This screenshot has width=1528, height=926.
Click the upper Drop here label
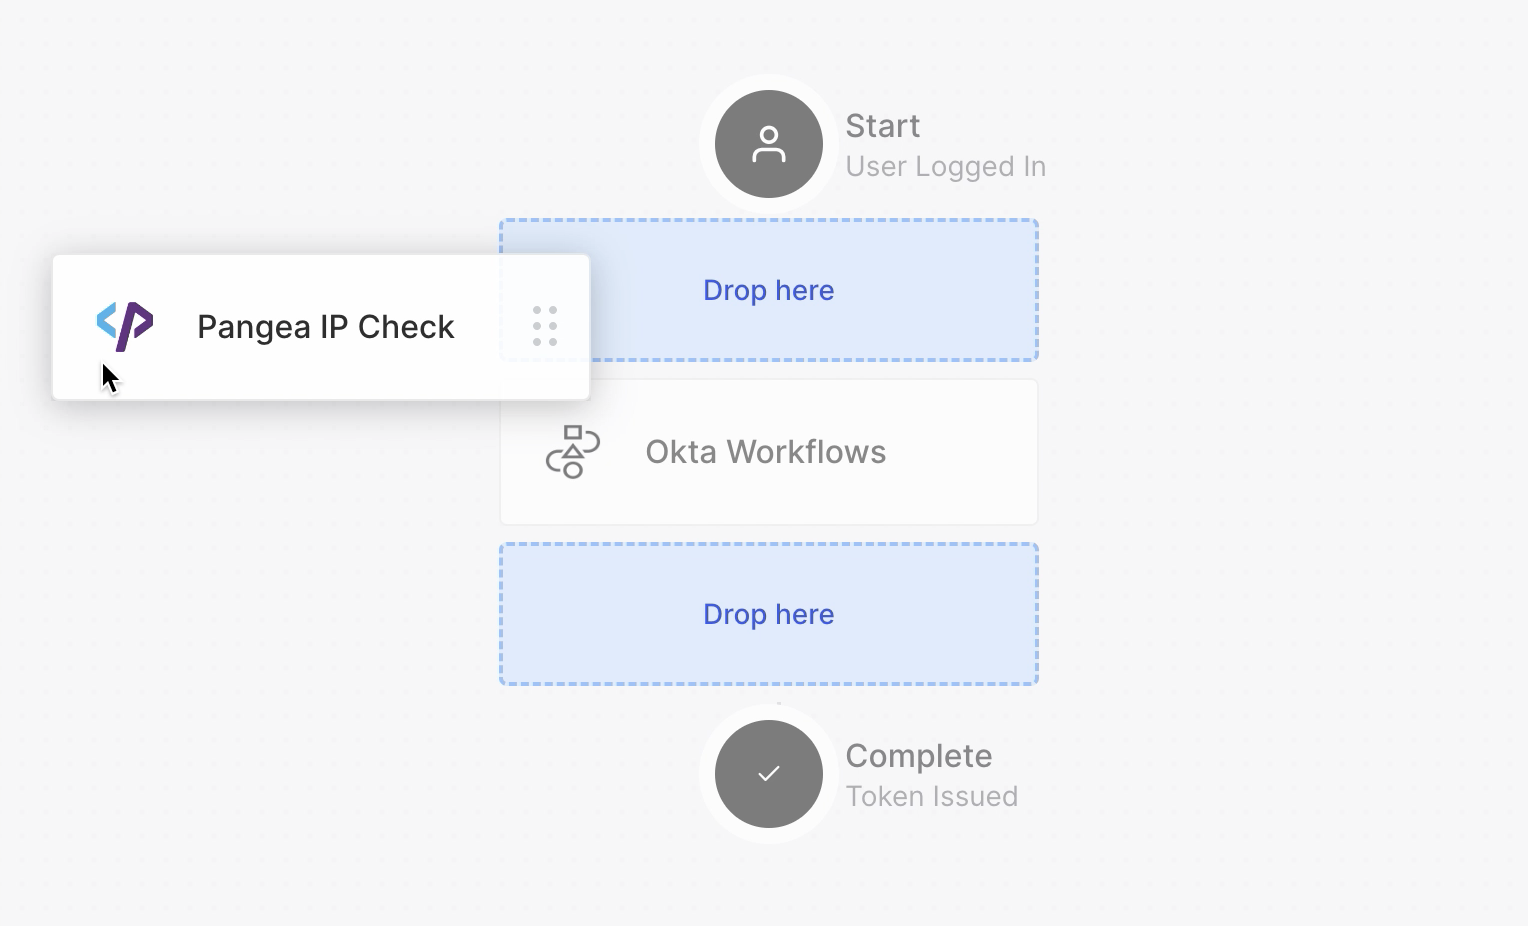click(768, 289)
